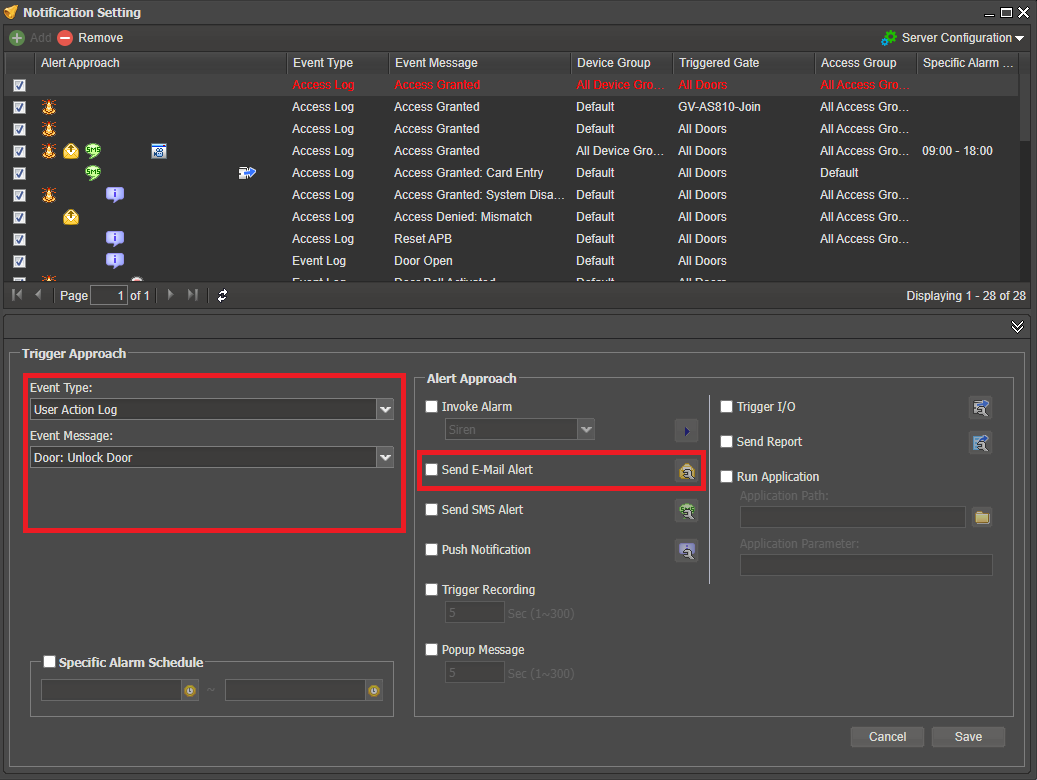
Task: Open the Event Message dropdown
Action: tap(386, 457)
